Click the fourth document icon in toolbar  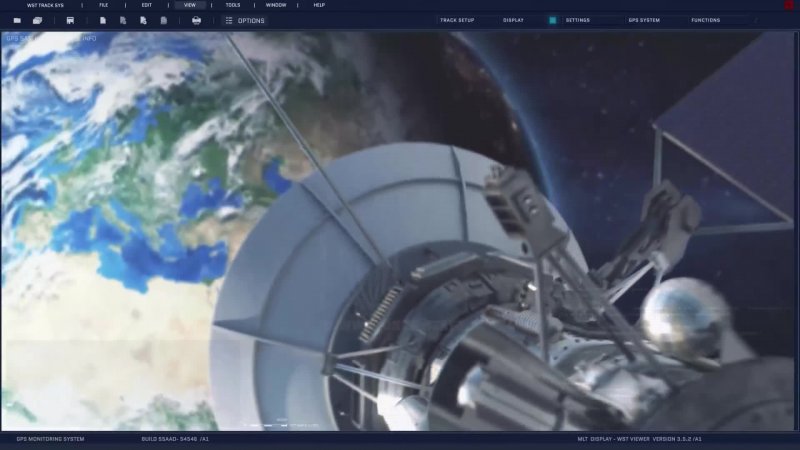coord(164,20)
